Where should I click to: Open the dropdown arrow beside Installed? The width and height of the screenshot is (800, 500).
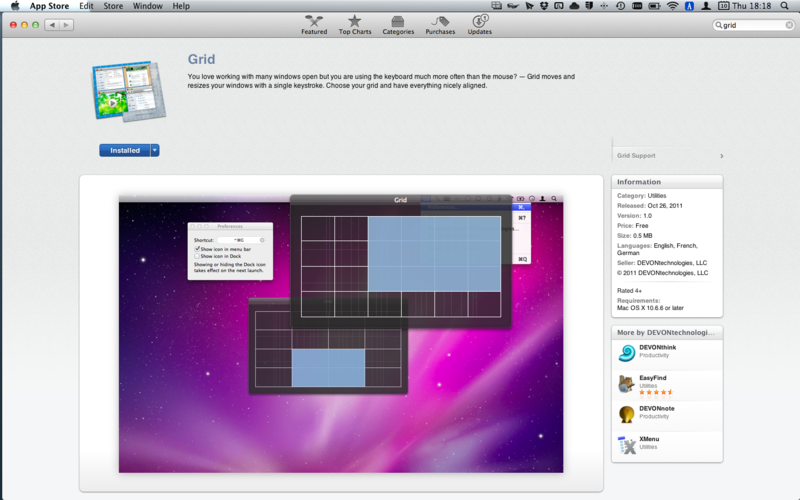click(x=155, y=151)
